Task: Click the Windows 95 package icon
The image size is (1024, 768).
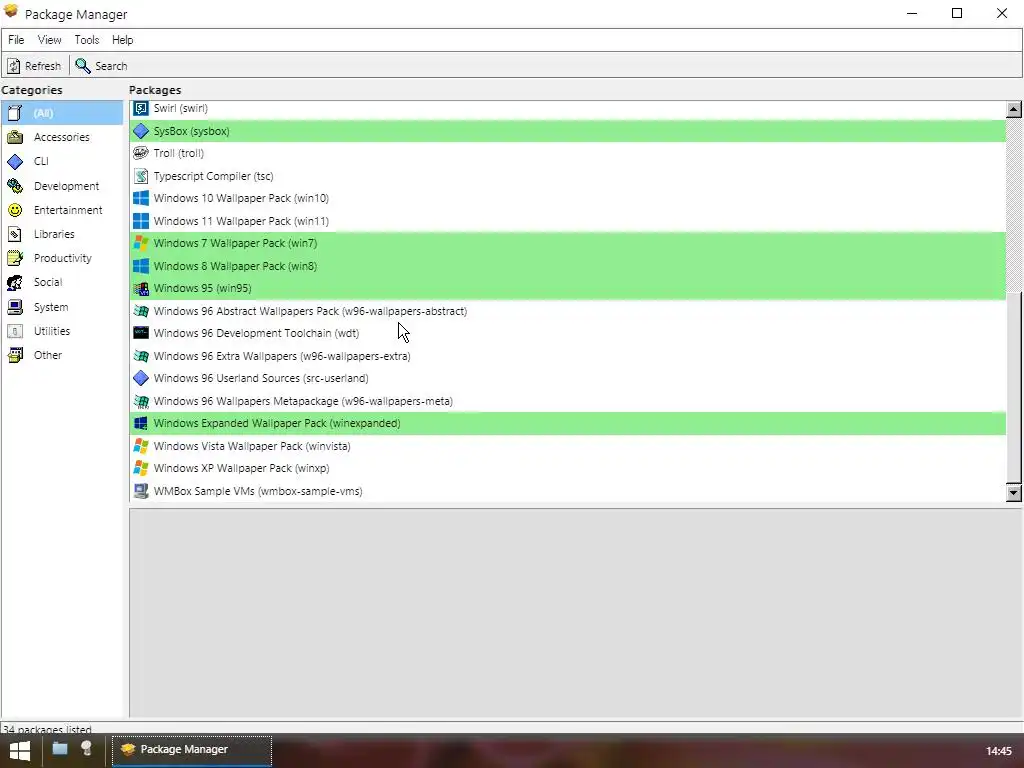Action: [140, 289]
